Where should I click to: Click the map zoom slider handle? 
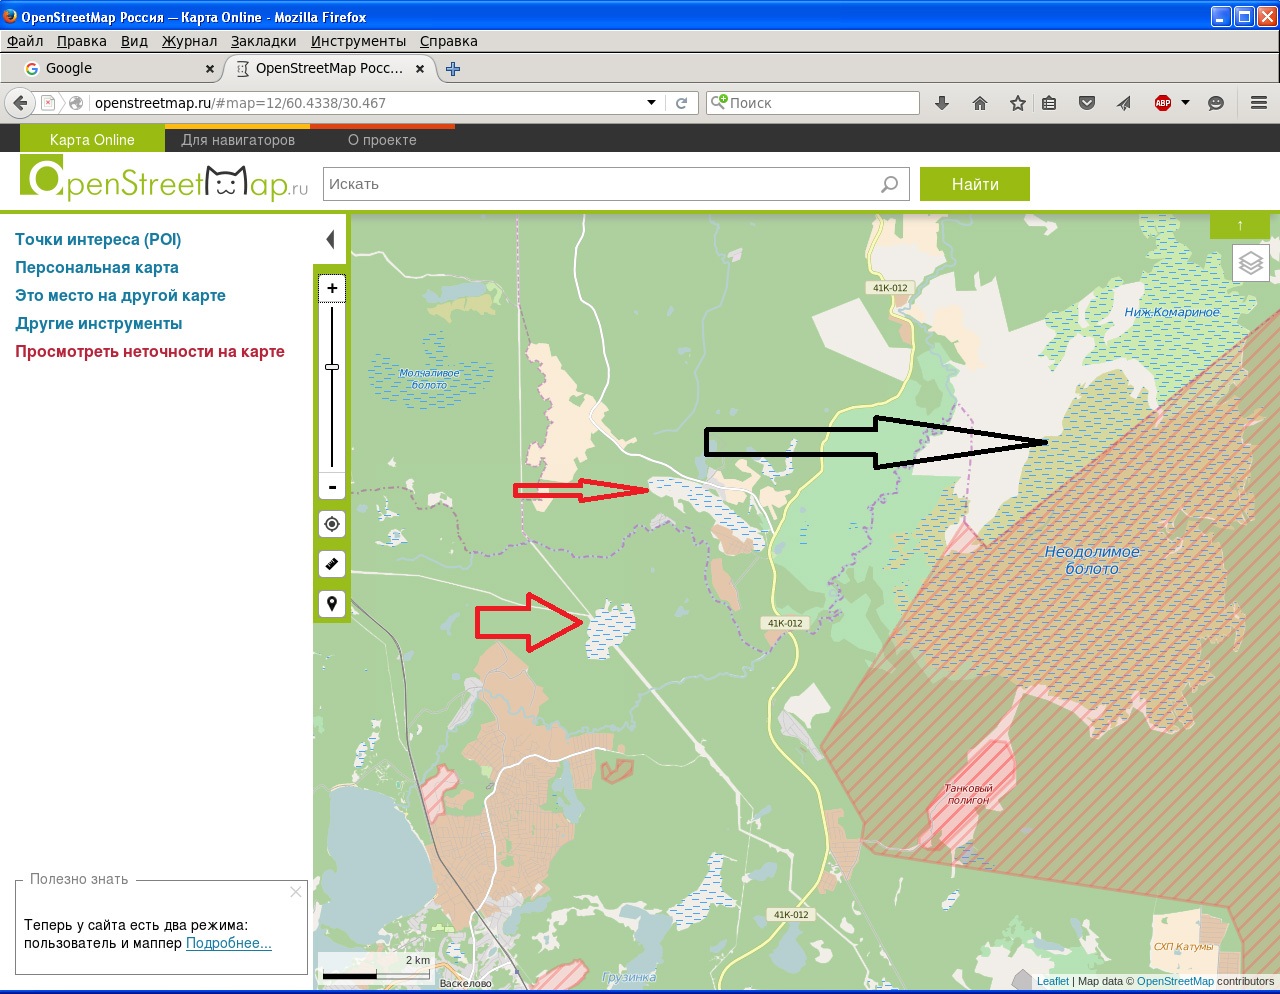[x=332, y=367]
